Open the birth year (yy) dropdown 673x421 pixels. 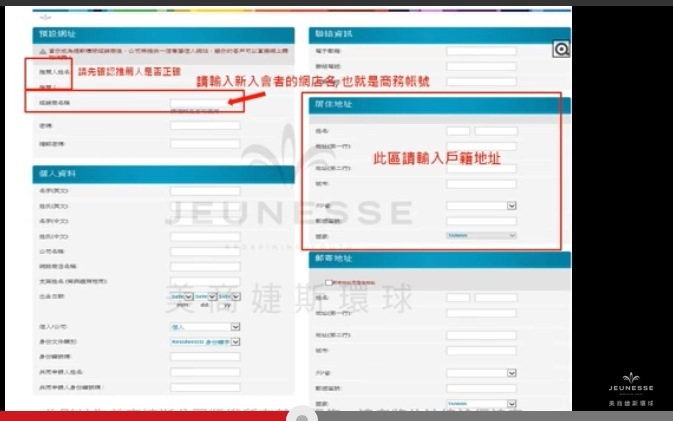[229, 297]
